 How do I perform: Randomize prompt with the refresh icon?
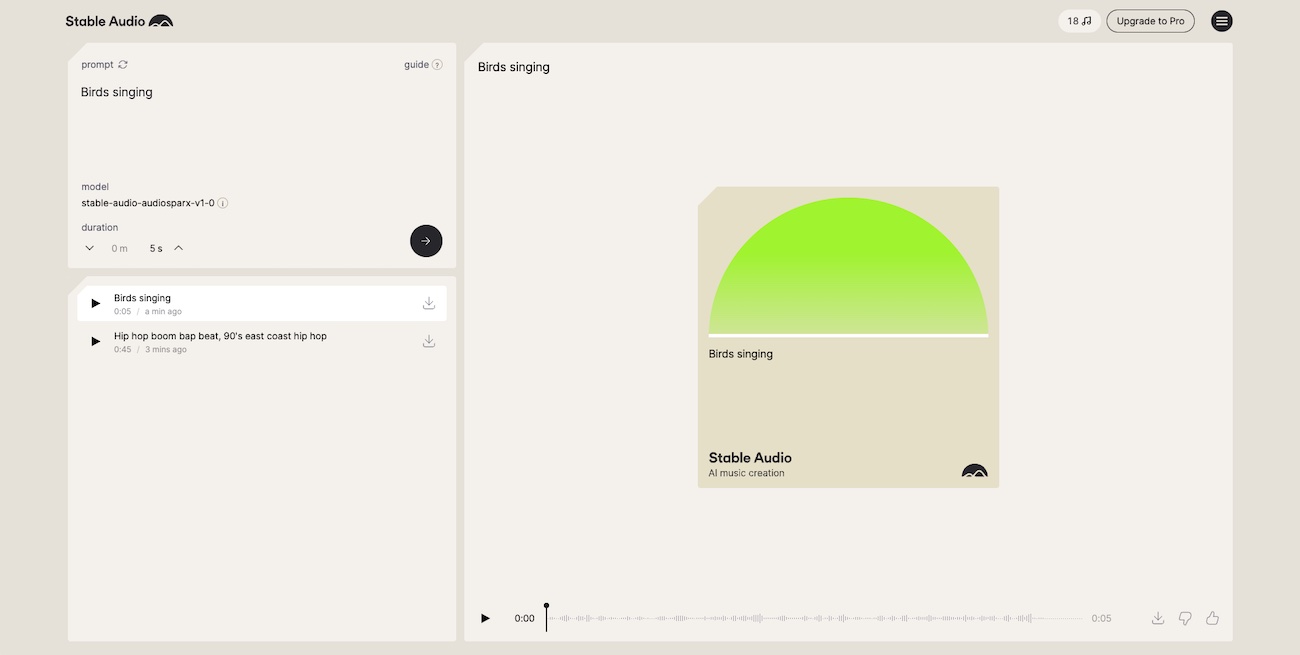point(123,65)
